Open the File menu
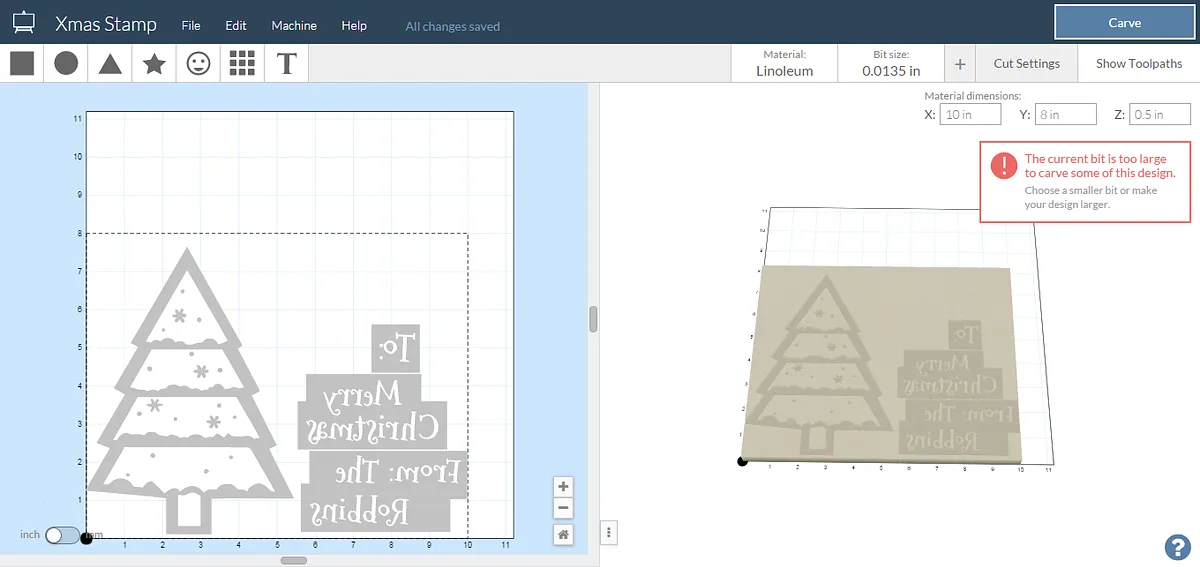This screenshot has width=1200, height=567. click(191, 26)
